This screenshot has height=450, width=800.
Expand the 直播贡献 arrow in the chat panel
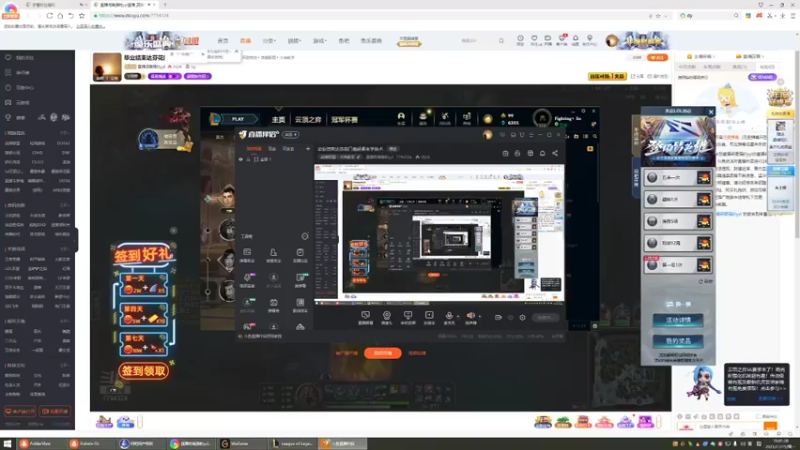click(763, 57)
